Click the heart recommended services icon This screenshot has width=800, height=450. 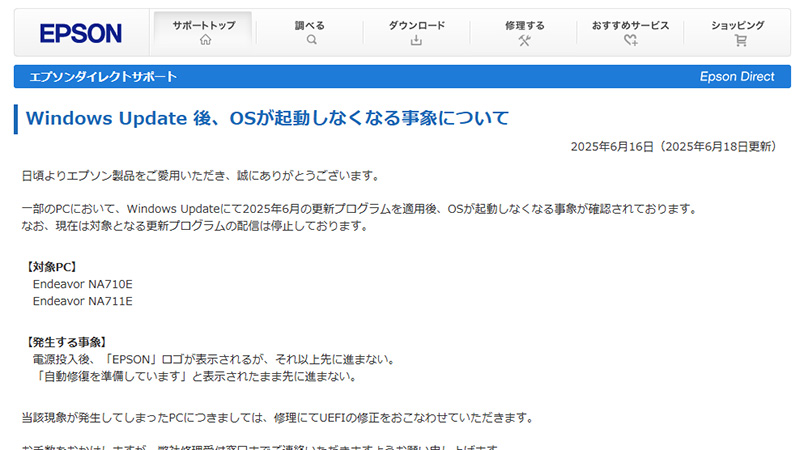[630, 41]
